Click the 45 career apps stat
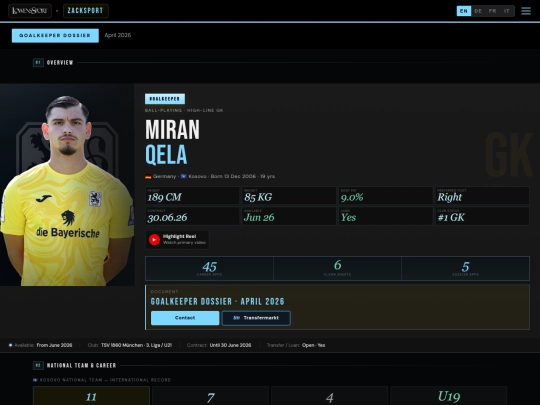This screenshot has height=405, width=540. pos(209,268)
